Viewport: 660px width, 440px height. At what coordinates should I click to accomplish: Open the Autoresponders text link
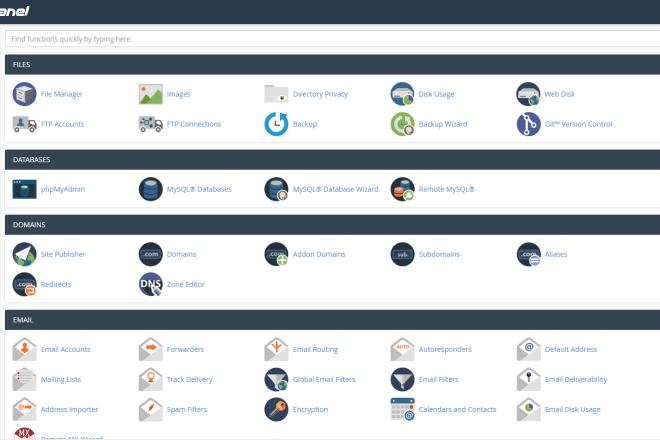(445, 349)
